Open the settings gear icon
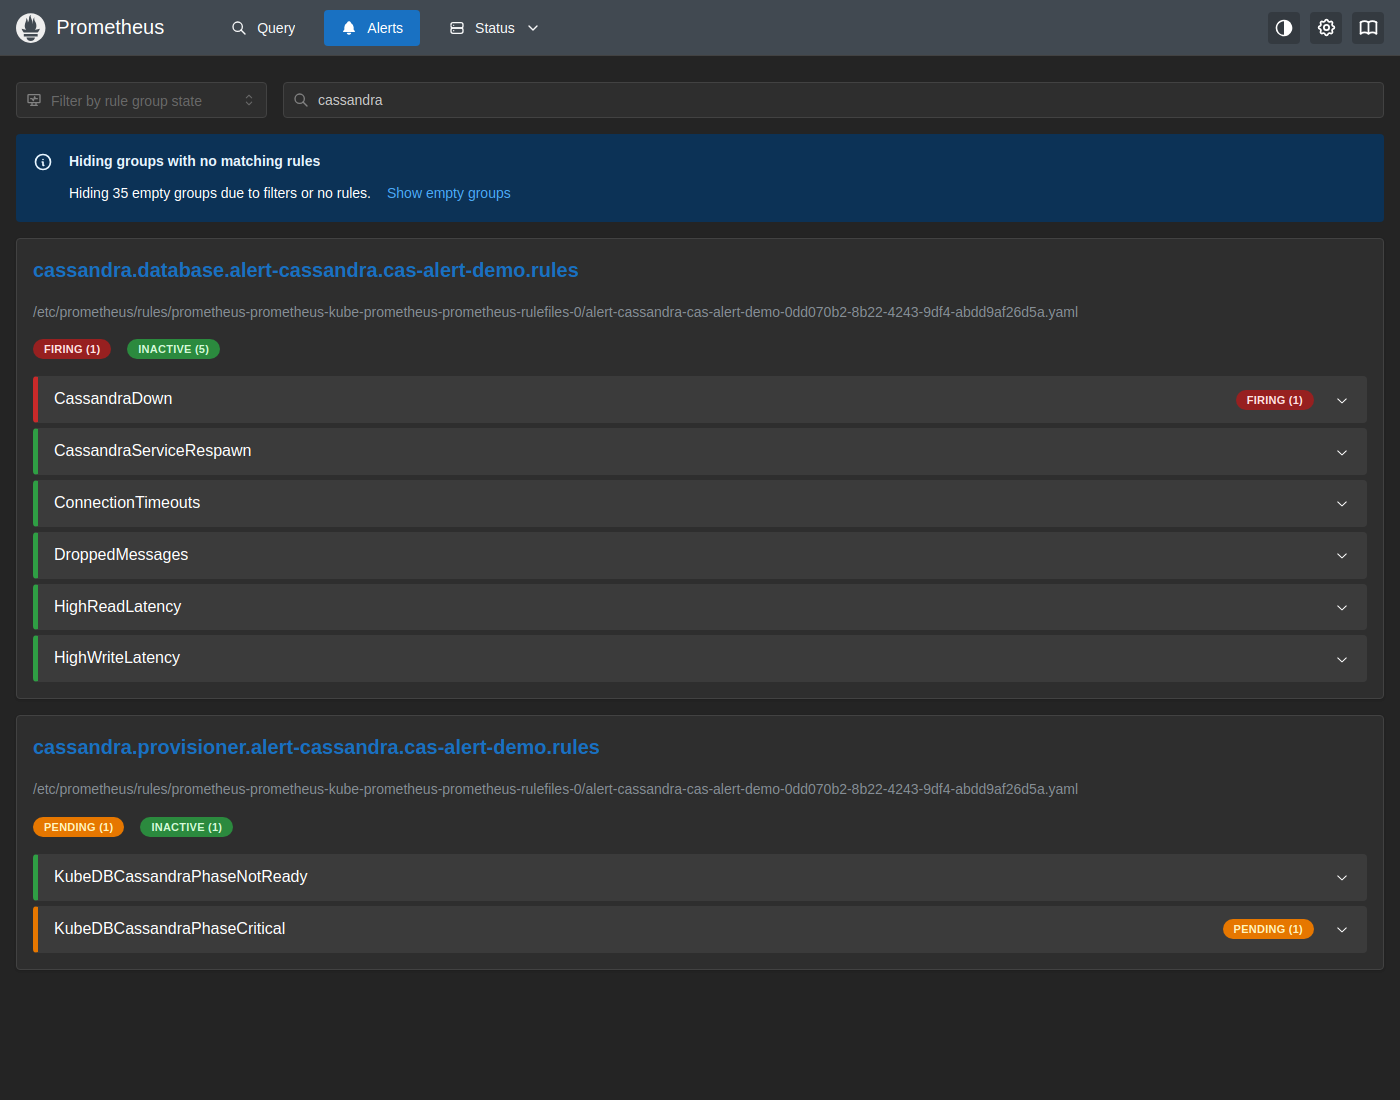This screenshot has width=1400, height=1100. [1326, 28]
